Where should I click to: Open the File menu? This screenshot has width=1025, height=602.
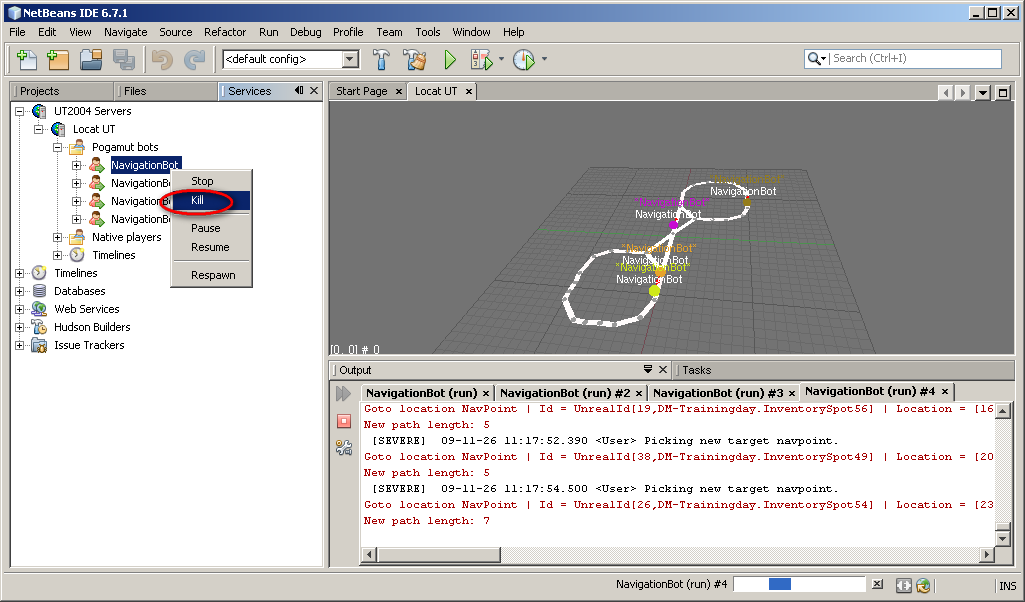(x=17, y=32)
